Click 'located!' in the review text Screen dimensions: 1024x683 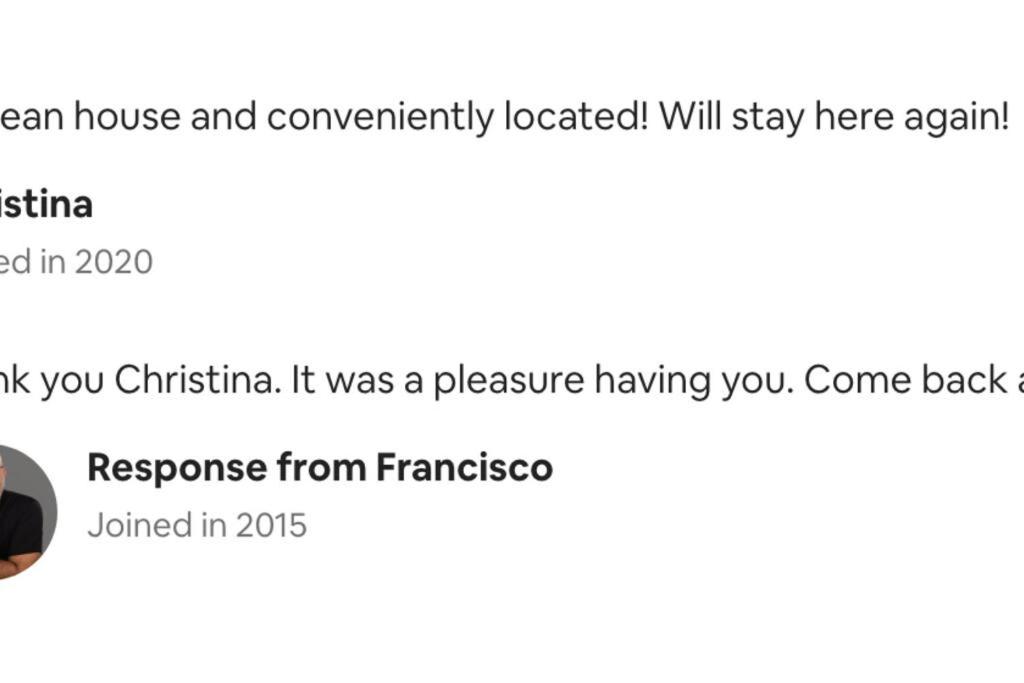(577, 117)
